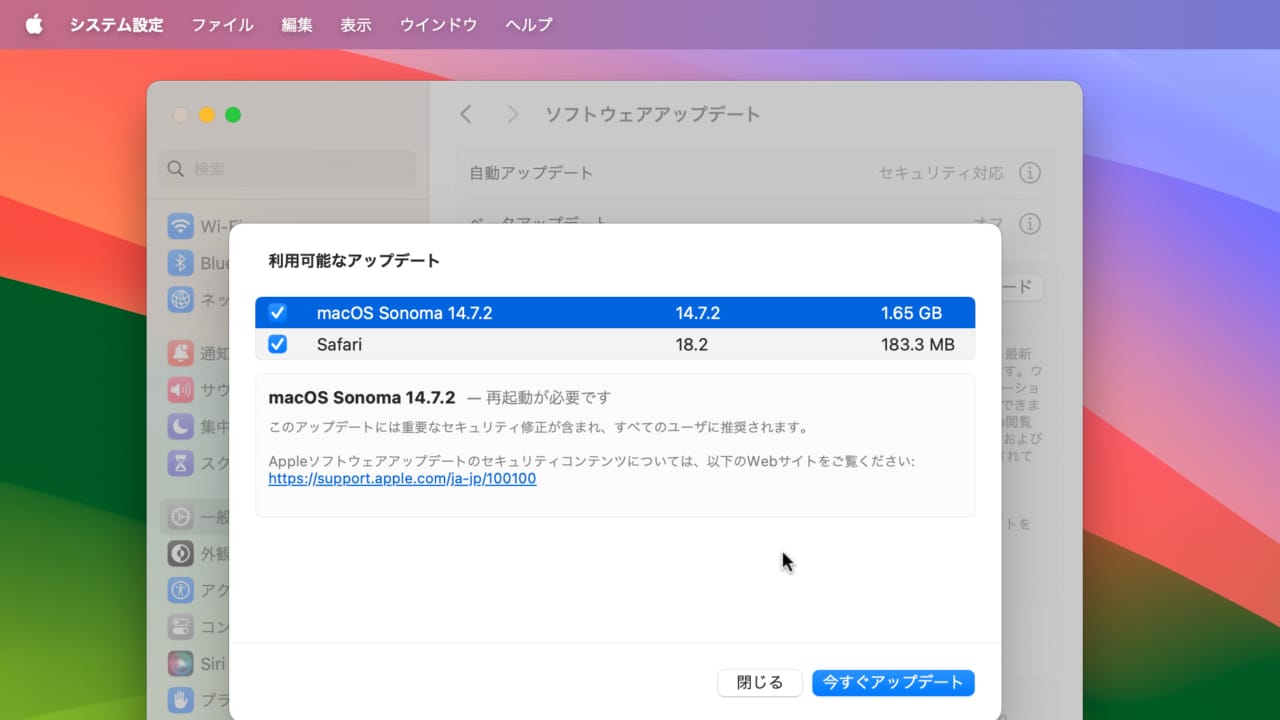Screen dimensions: 1280x720
Task: Click the magnifier icon in the search field
Action: click(176, 169)
